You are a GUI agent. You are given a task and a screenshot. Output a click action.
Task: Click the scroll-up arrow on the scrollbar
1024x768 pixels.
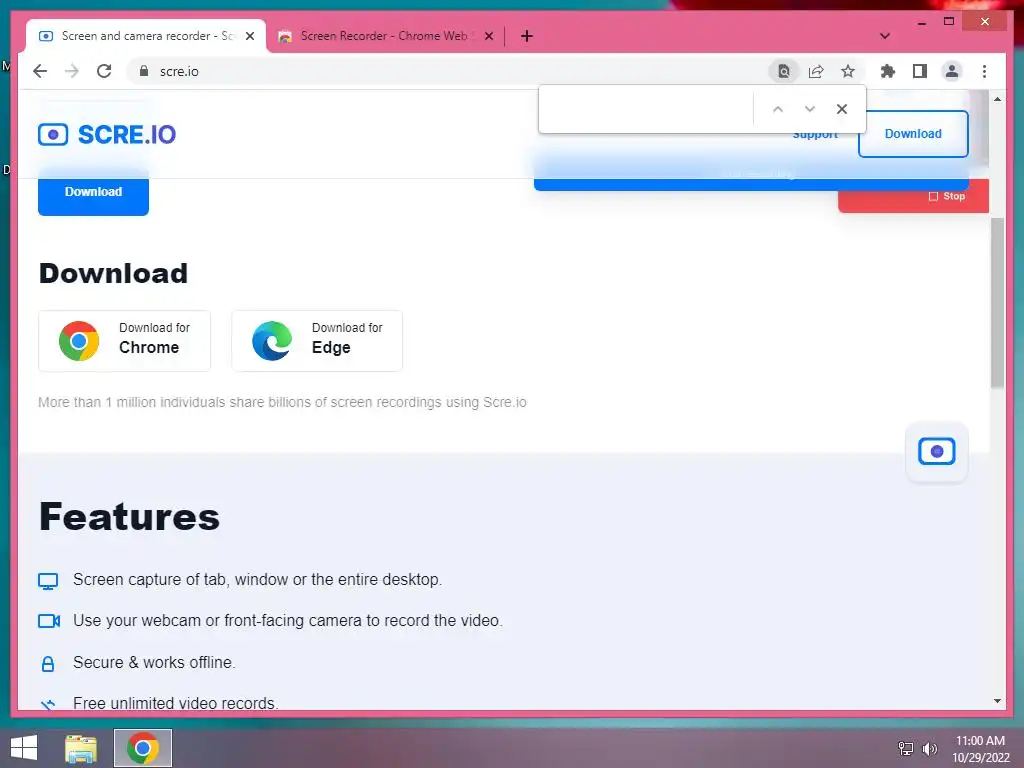click(997, 99)
